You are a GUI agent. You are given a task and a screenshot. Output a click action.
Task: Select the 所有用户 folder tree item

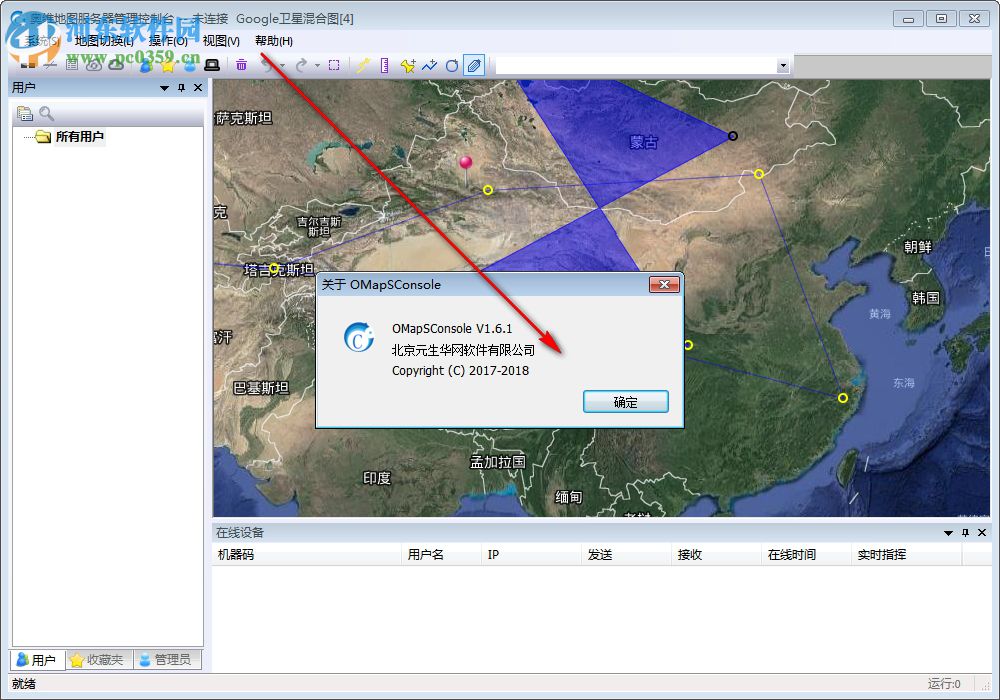coord(79,137)
